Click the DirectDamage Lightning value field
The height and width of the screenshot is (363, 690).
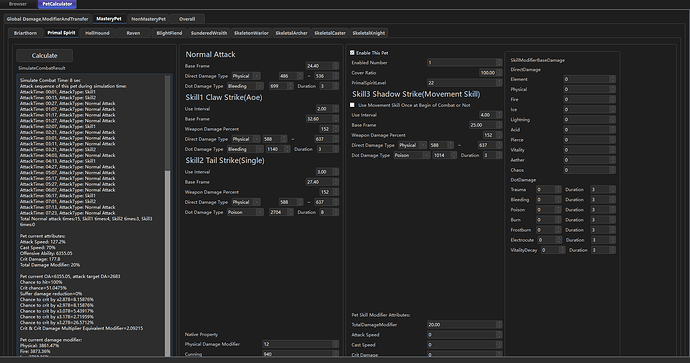coord(589,120)
